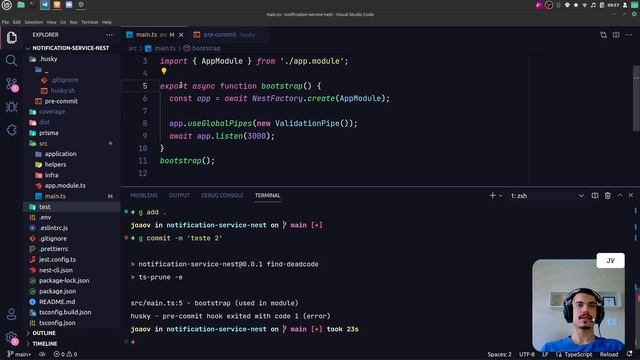Click the editor vertical scrollbar
The width and height of the screenshot is (640, 360).
pos(636,98)
